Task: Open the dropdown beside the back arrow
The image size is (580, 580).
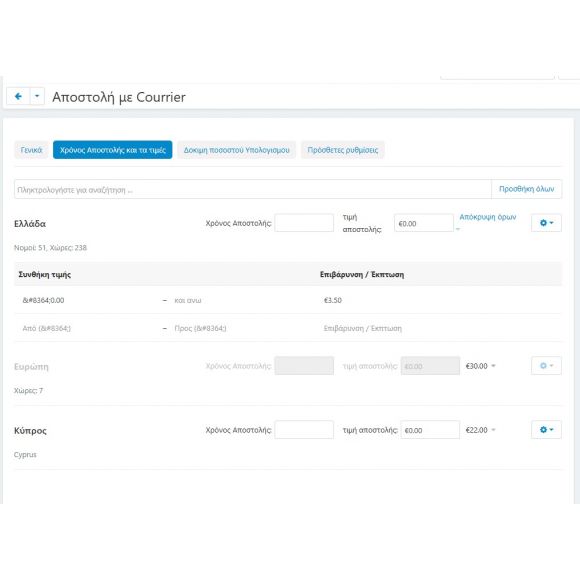Action: tap(37, 97)
